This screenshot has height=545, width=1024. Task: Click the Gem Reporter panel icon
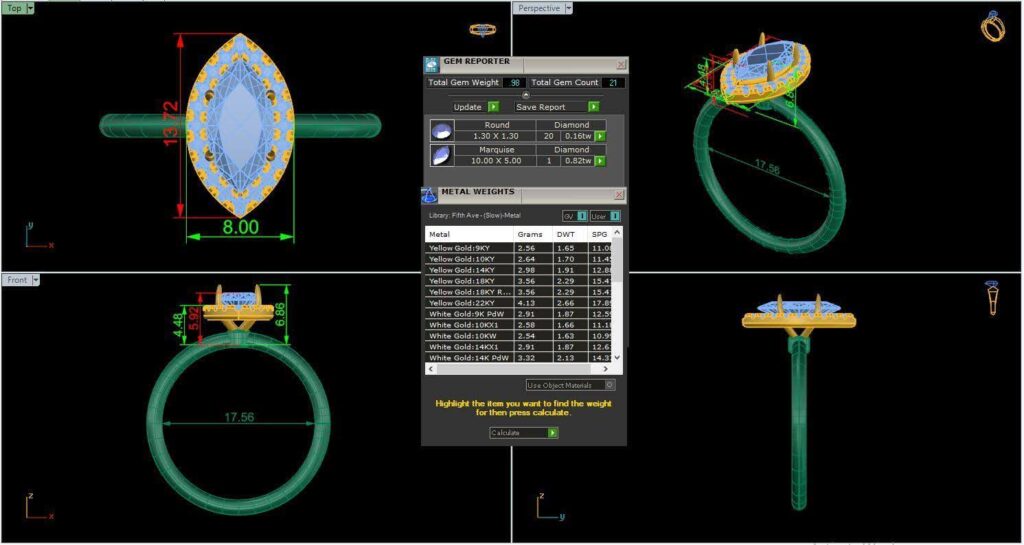point(432,65)
